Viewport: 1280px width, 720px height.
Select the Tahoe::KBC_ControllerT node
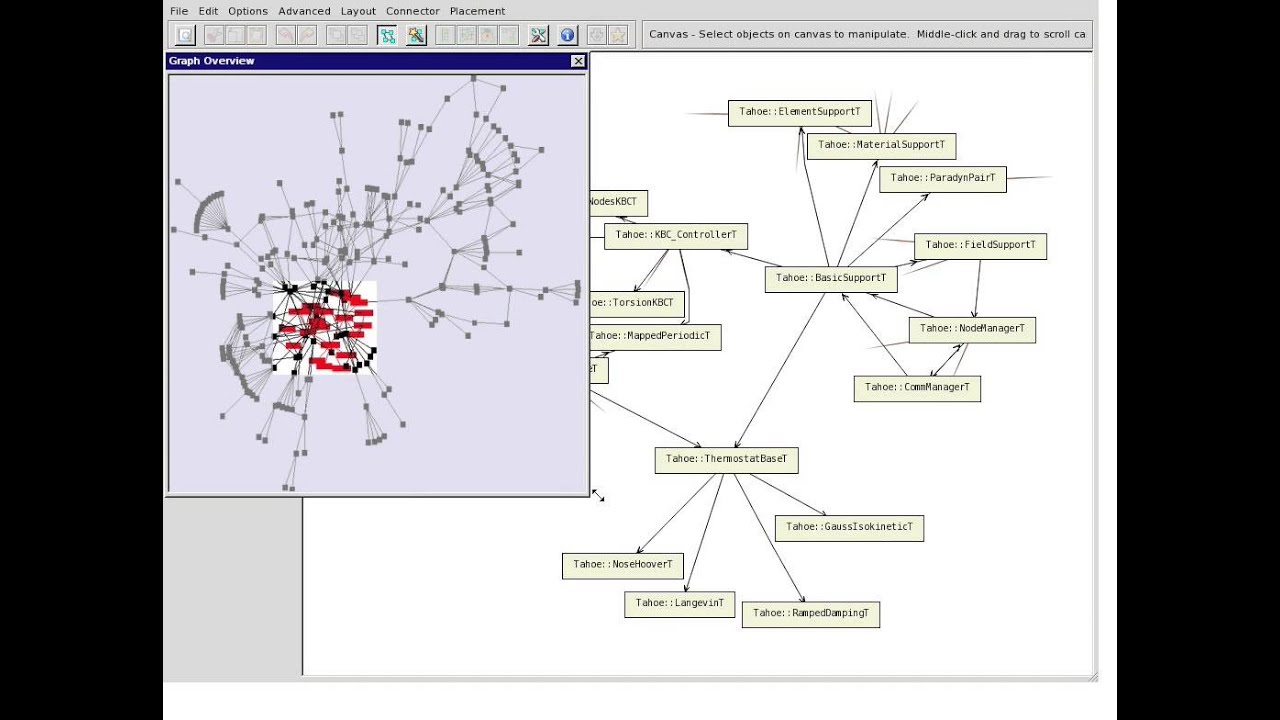pos(676,236)
